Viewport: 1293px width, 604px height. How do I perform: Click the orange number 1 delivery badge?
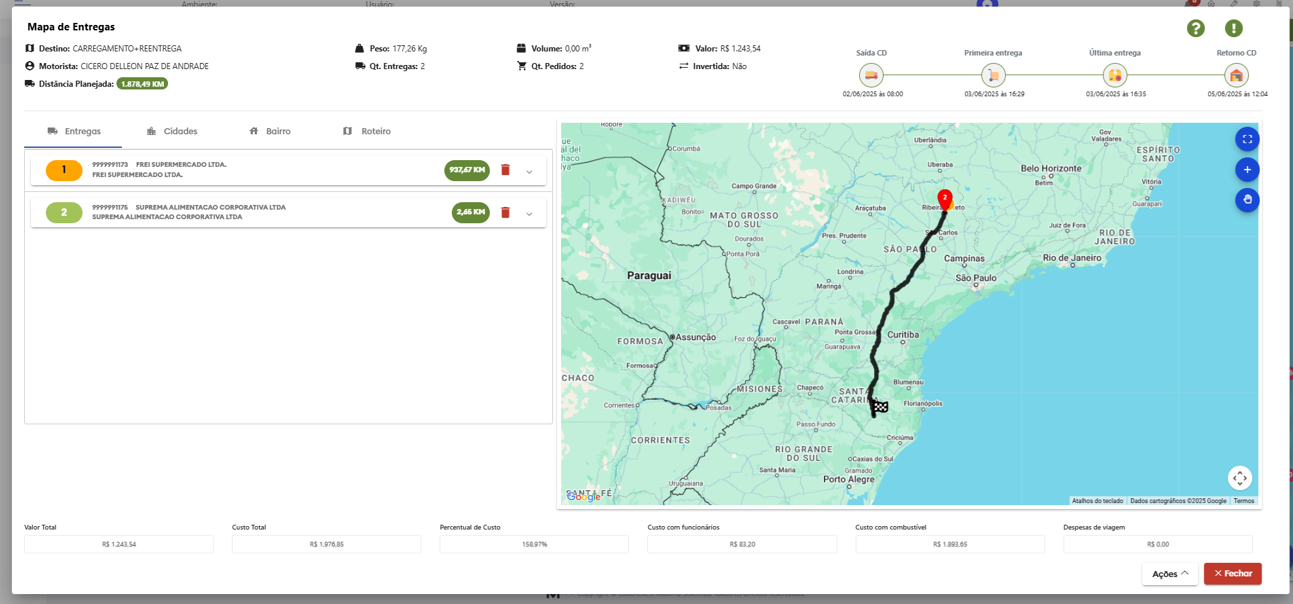[64, 170]
